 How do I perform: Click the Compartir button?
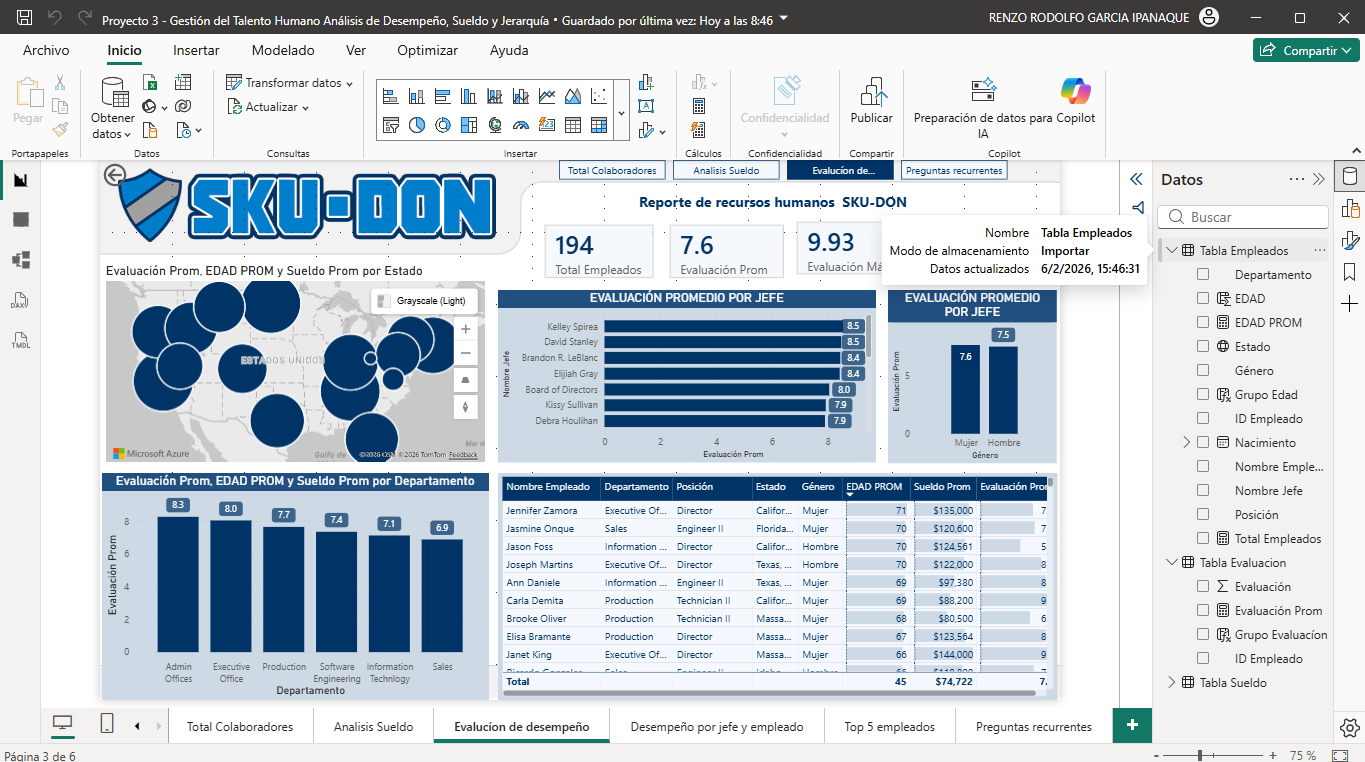(x=1306, y=50)
